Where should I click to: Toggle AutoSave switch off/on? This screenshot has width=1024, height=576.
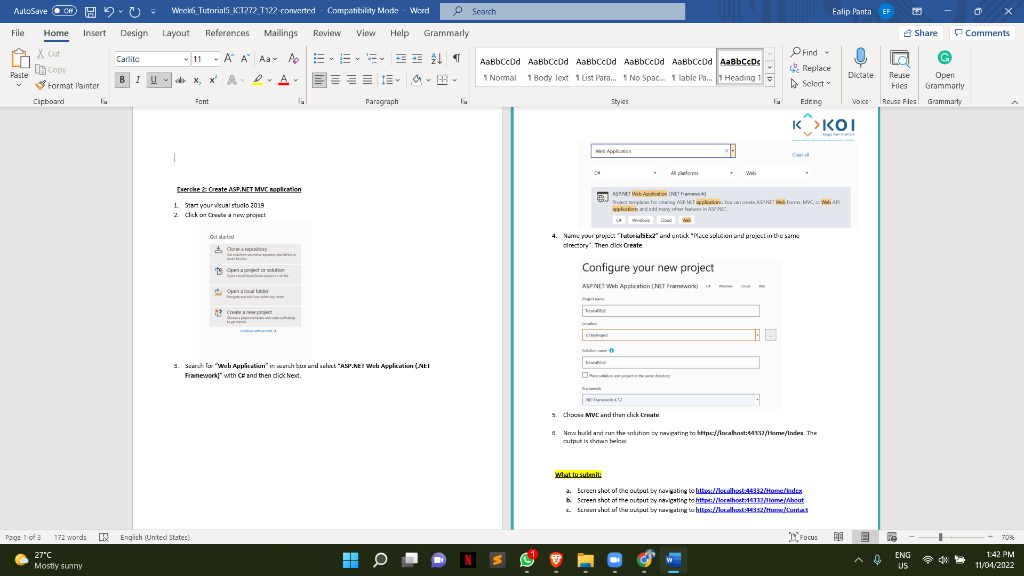[x=64, y=11]
